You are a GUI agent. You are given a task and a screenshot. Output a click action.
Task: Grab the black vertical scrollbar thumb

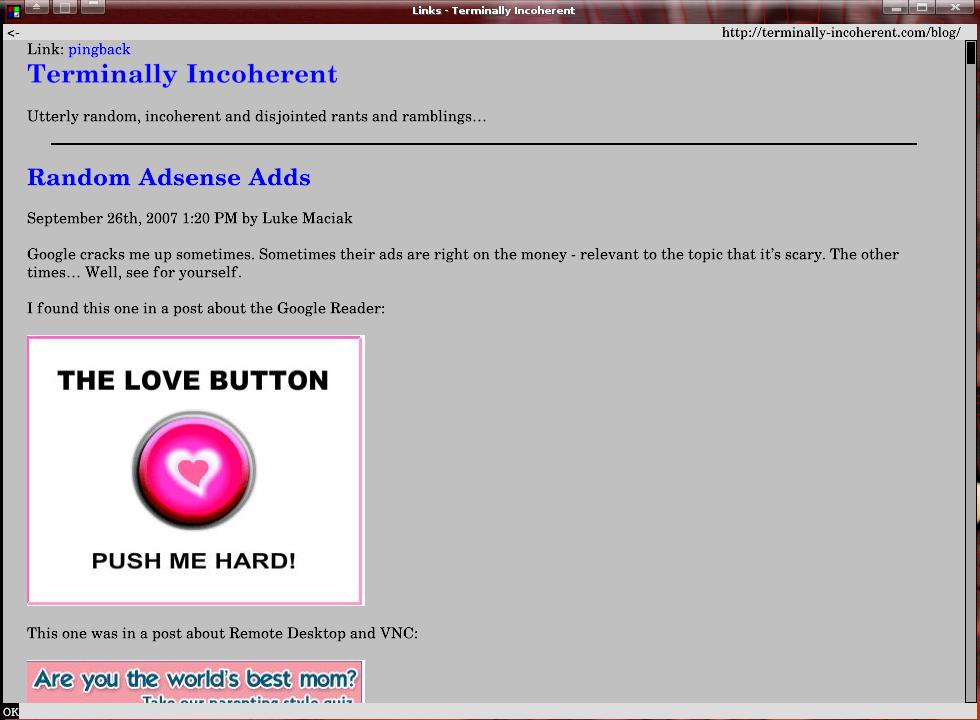pos(971,52)
